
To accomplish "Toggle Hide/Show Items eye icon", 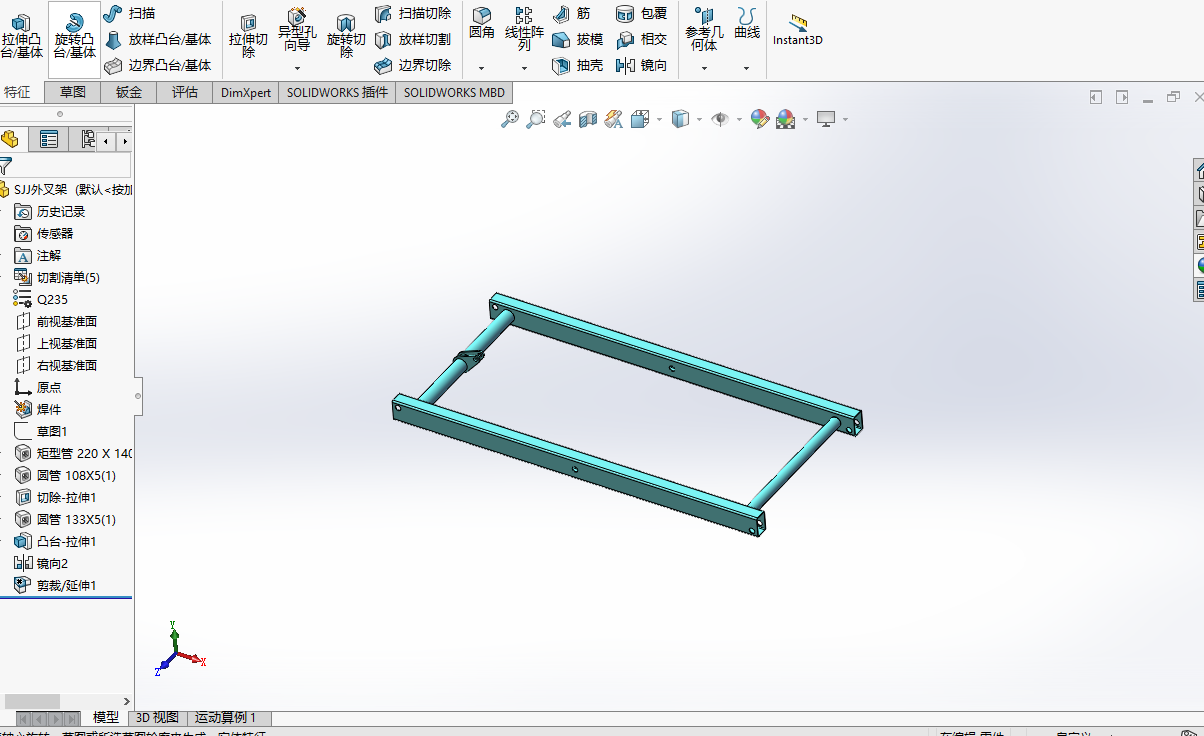I will (720, 119).
